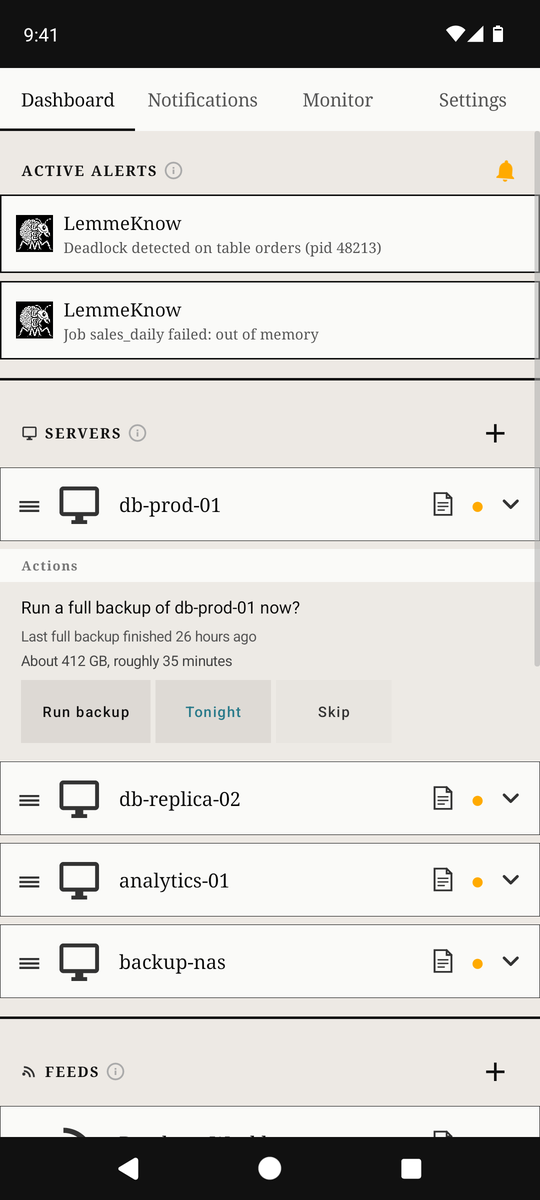This screenshot has height=1200, width=540.
Task: Click the db-prod-01 orange status dot
Action: point(477,507)
